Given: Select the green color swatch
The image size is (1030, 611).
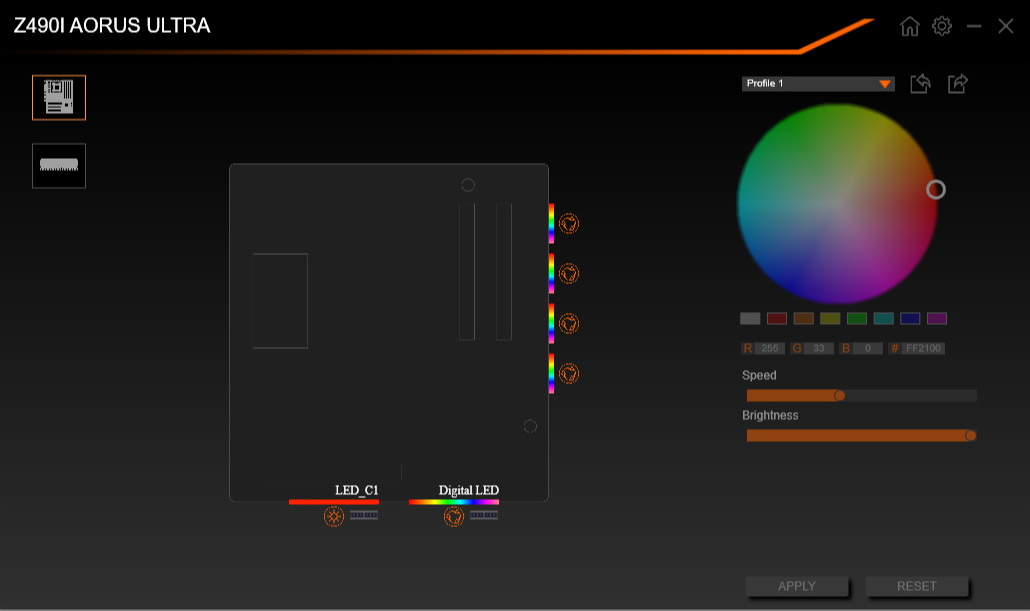Looking at the screenshot, I should click(x=856, y=318).
